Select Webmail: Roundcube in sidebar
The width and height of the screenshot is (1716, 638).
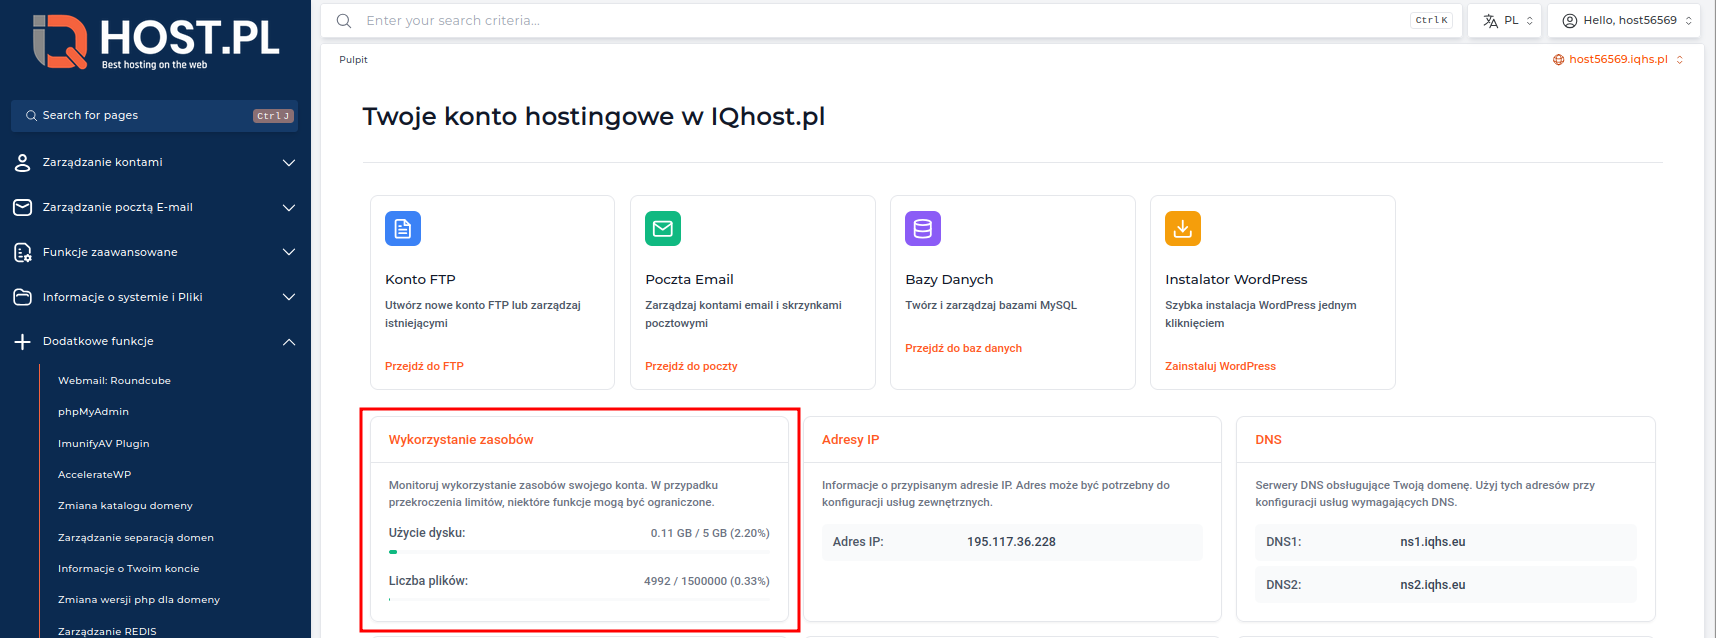(114, 381)
